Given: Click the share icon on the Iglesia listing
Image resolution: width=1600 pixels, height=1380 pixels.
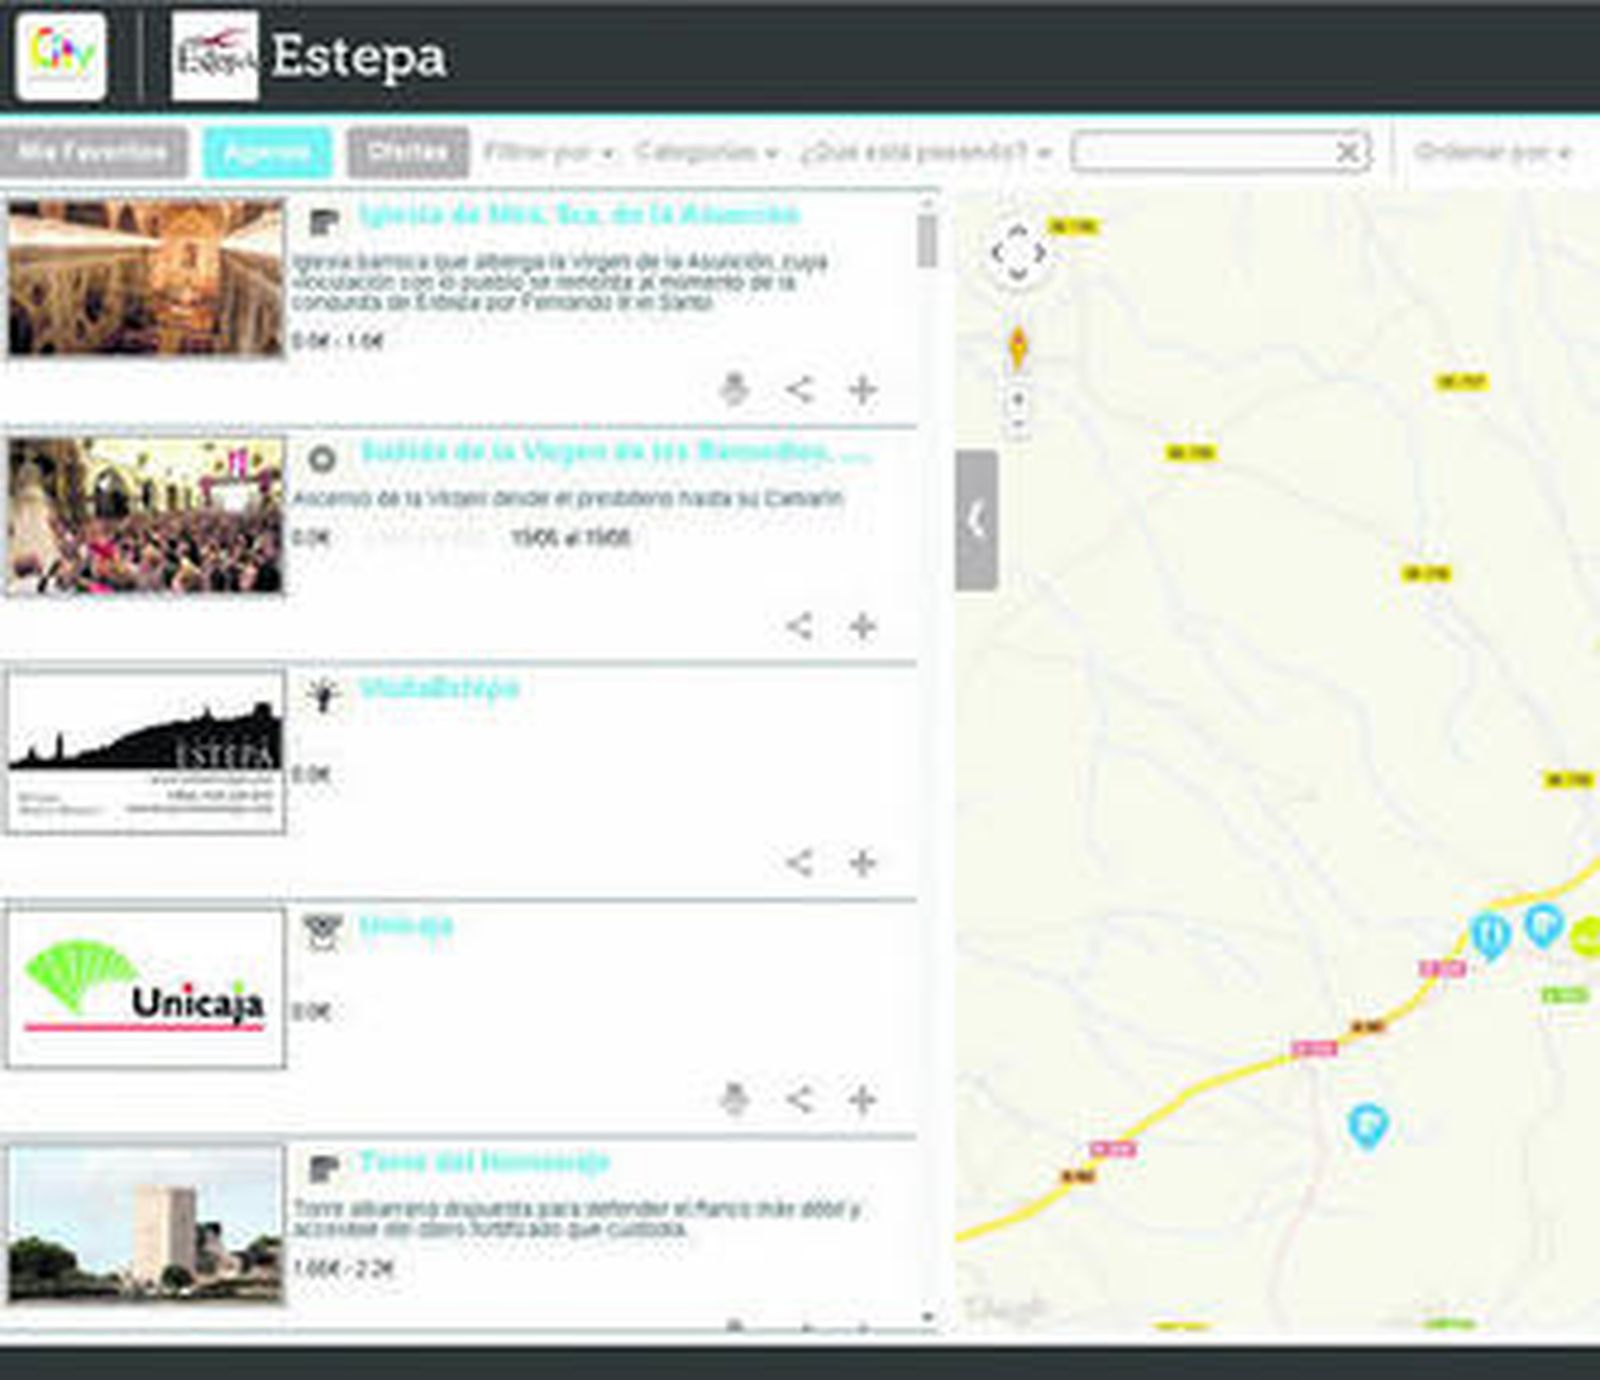Looking at the screenshot, I should tap(798, 389).
